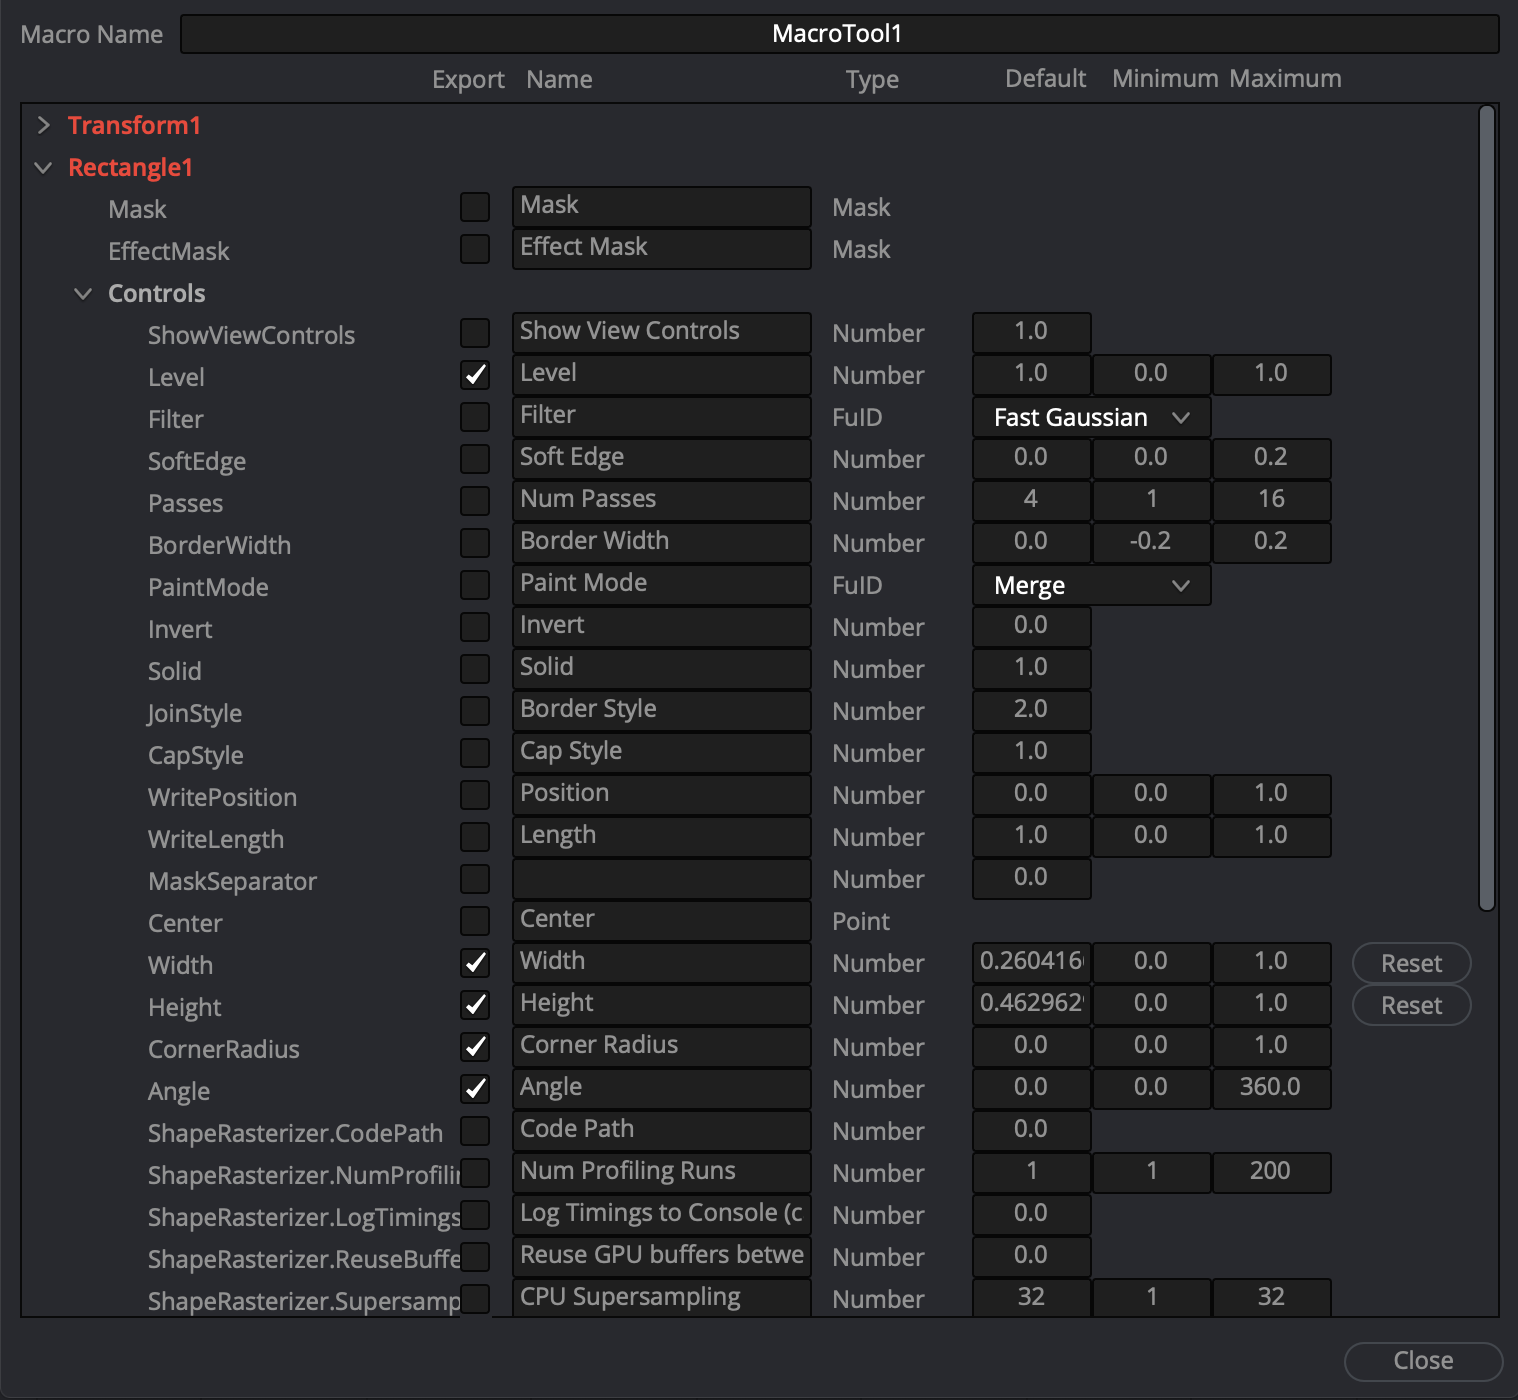Toggle the ShapeRasterizer.CodePath export checkbox

pyautogui.click(x=475, y=1131)
